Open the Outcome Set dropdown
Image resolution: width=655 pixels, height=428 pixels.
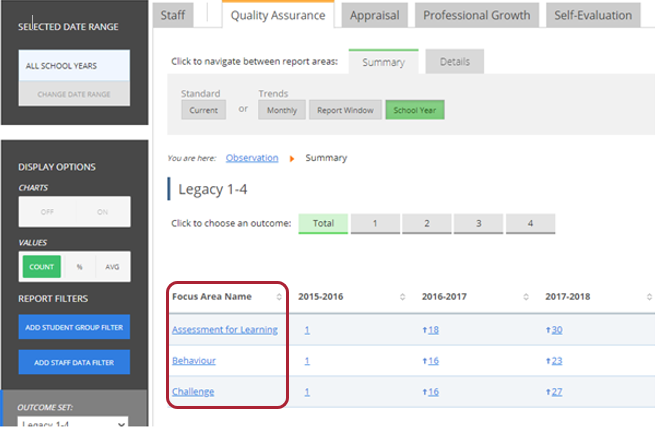tap(74, 422)
